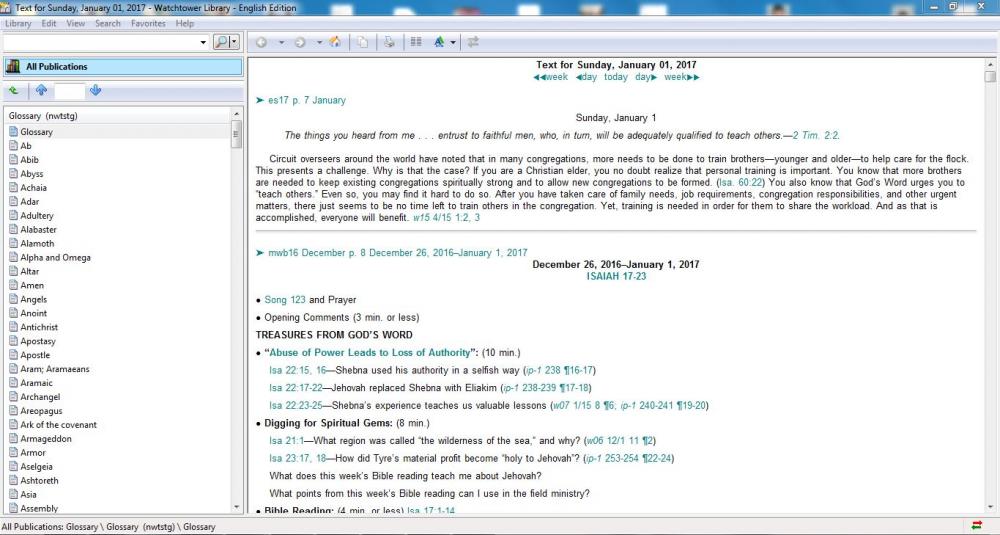Viewport: 1000px width, 535px height.
Task: Open the Back button history dropdown
Action: pyautogui.click(x=281, y=42)
